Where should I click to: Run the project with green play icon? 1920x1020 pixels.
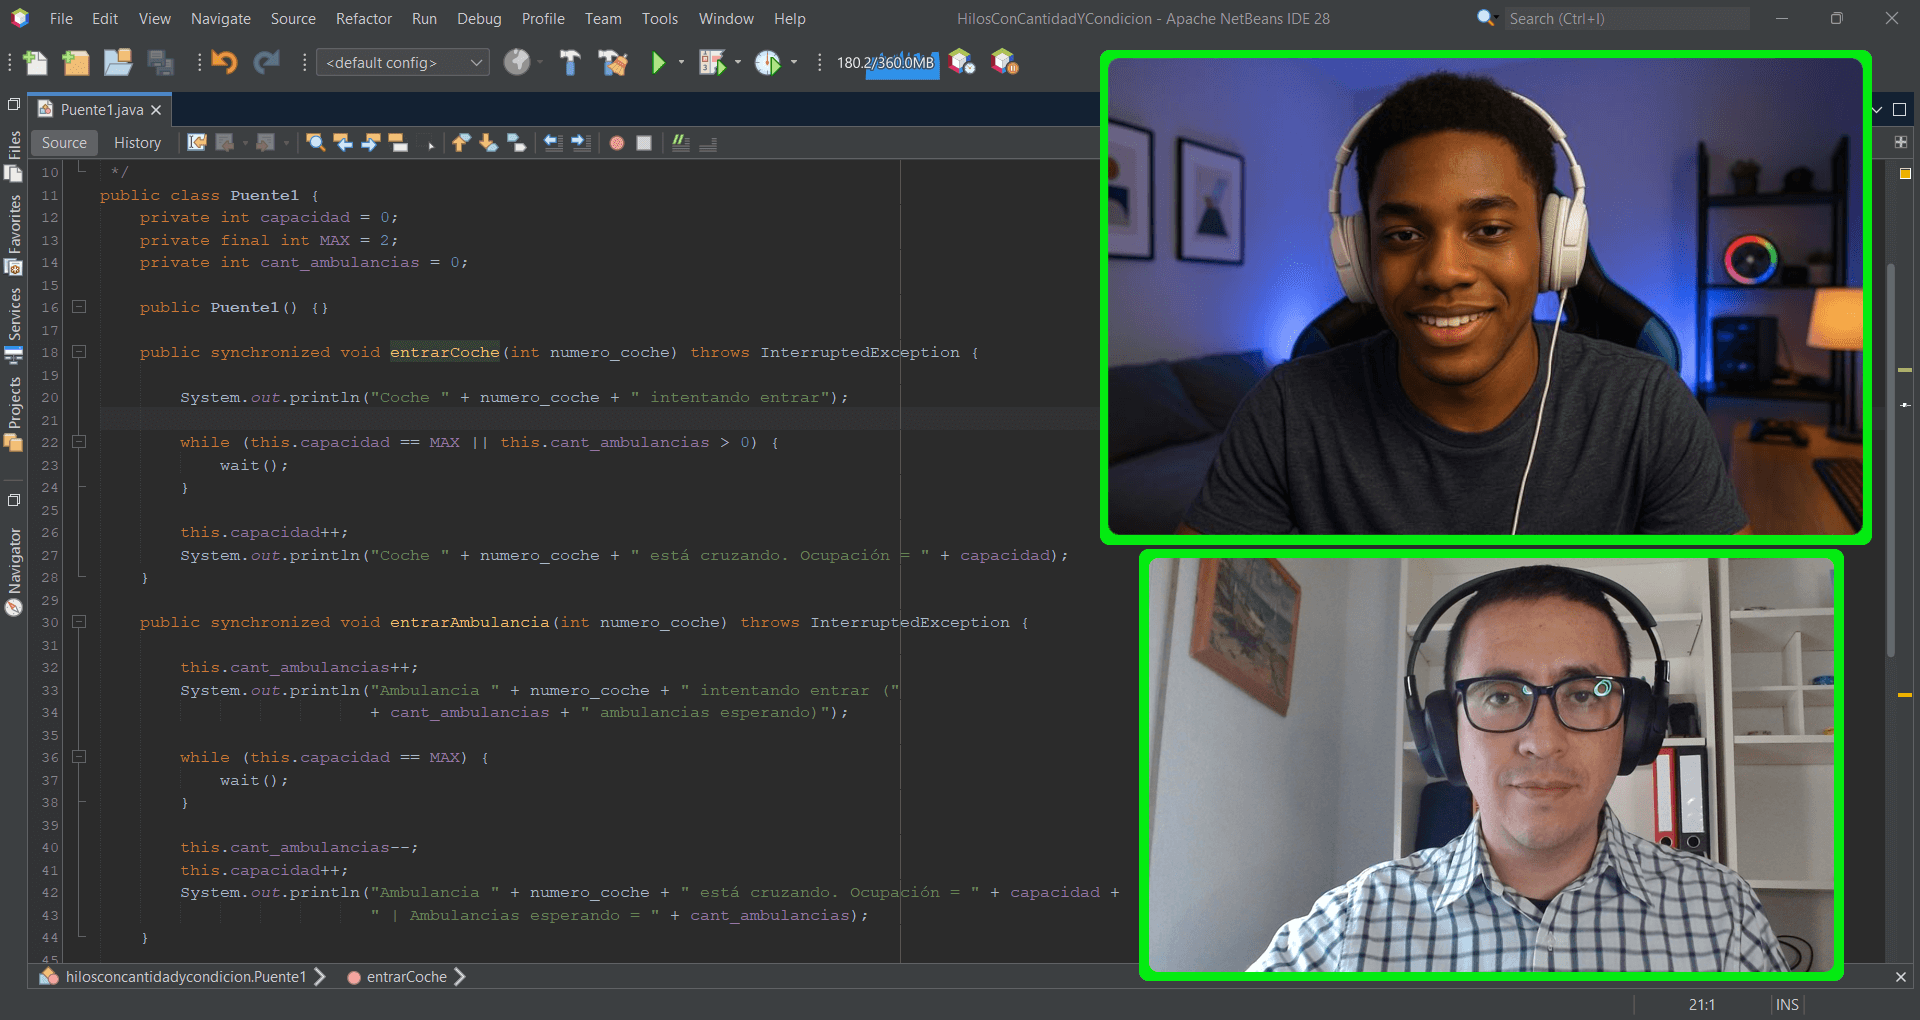658,63
